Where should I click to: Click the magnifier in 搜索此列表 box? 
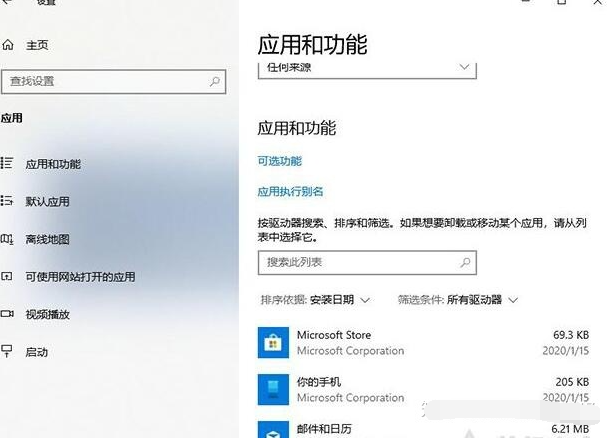[x=465, y=263]
